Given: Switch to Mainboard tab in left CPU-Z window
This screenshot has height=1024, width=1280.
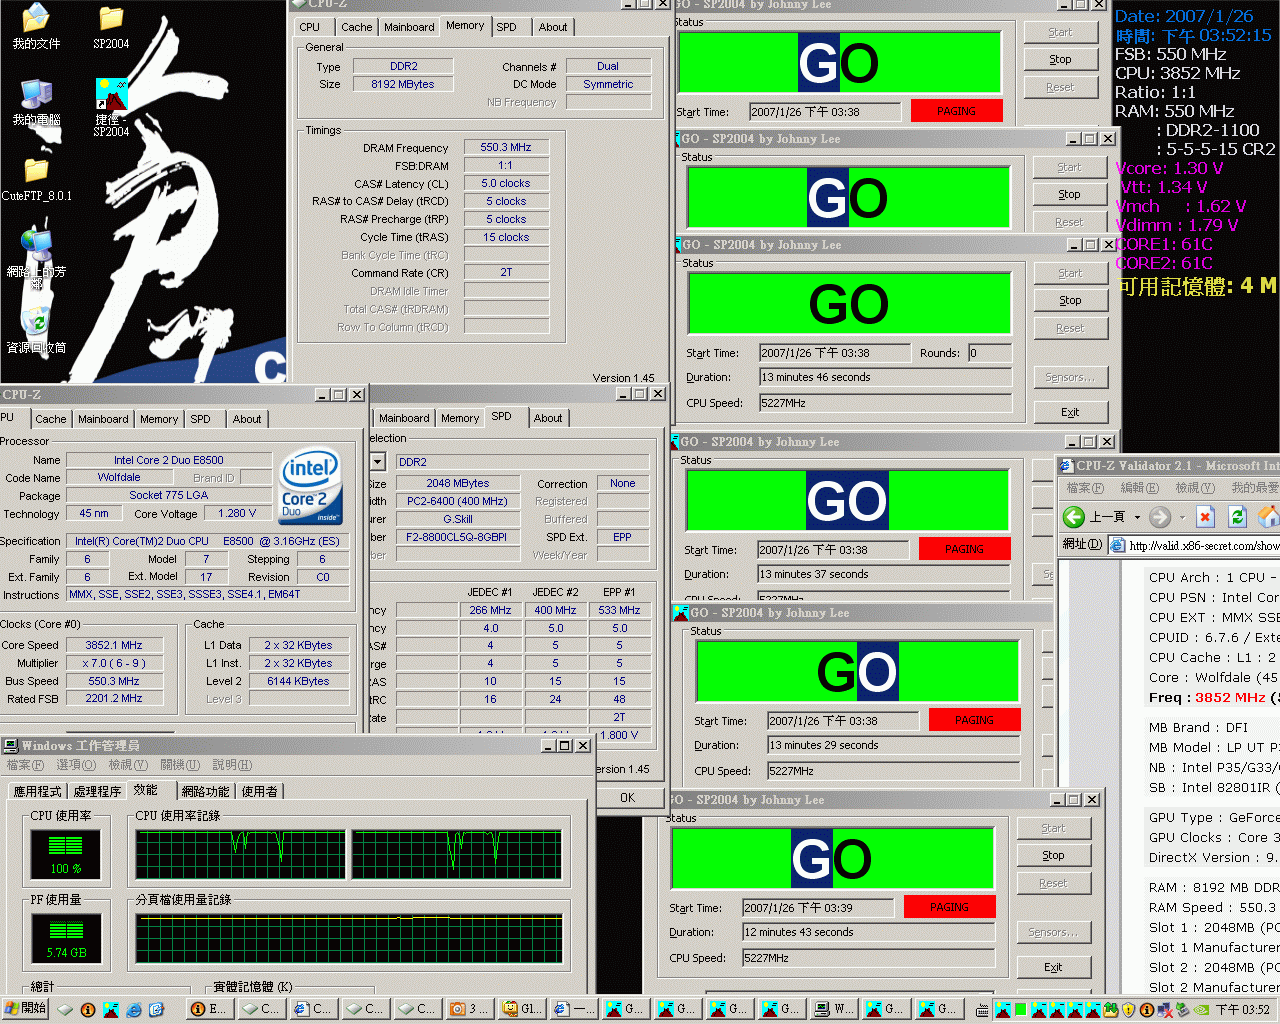Looking at the screenshot, I should pyautogui.click(x=103, y=419).
